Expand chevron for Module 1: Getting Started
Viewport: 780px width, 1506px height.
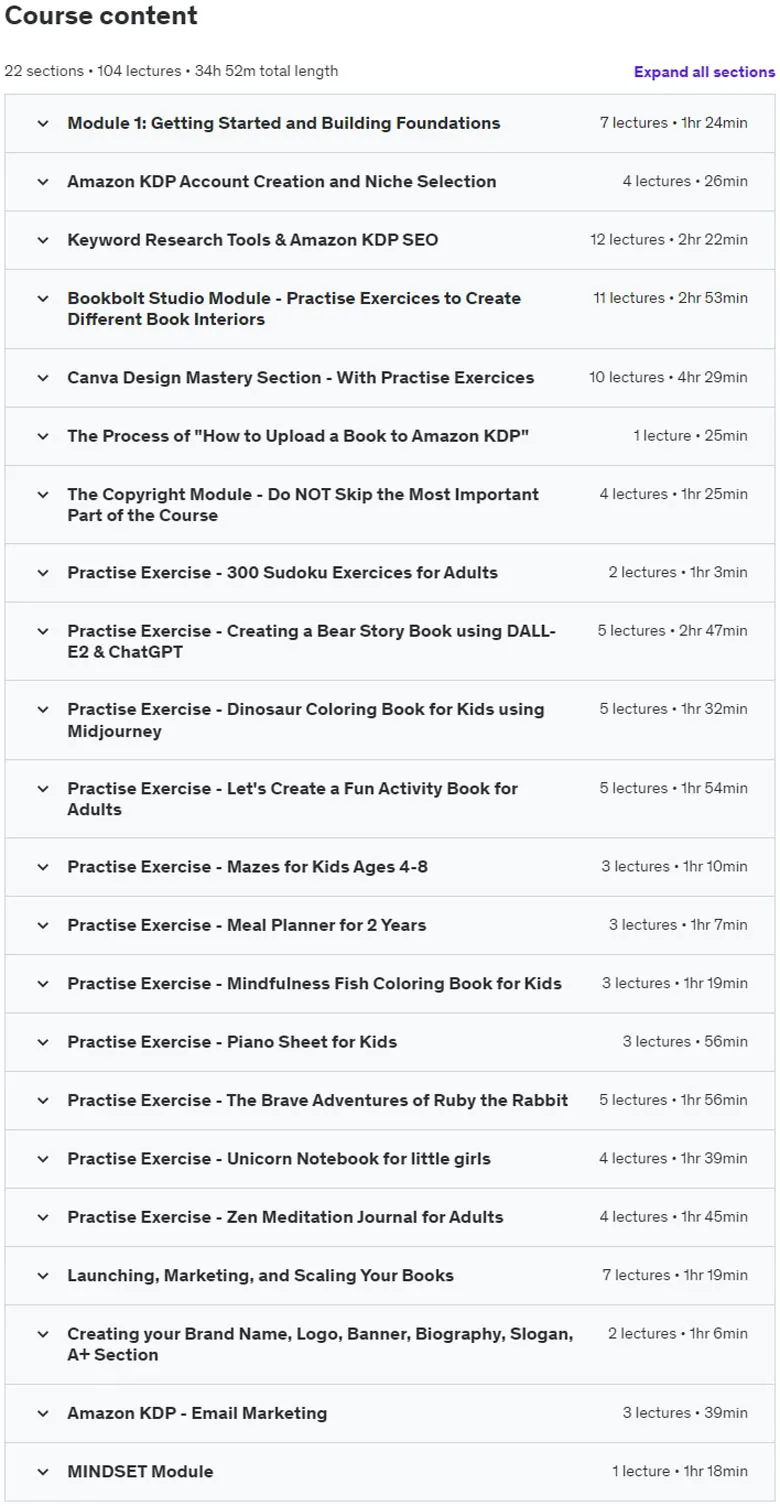point(42,123)
